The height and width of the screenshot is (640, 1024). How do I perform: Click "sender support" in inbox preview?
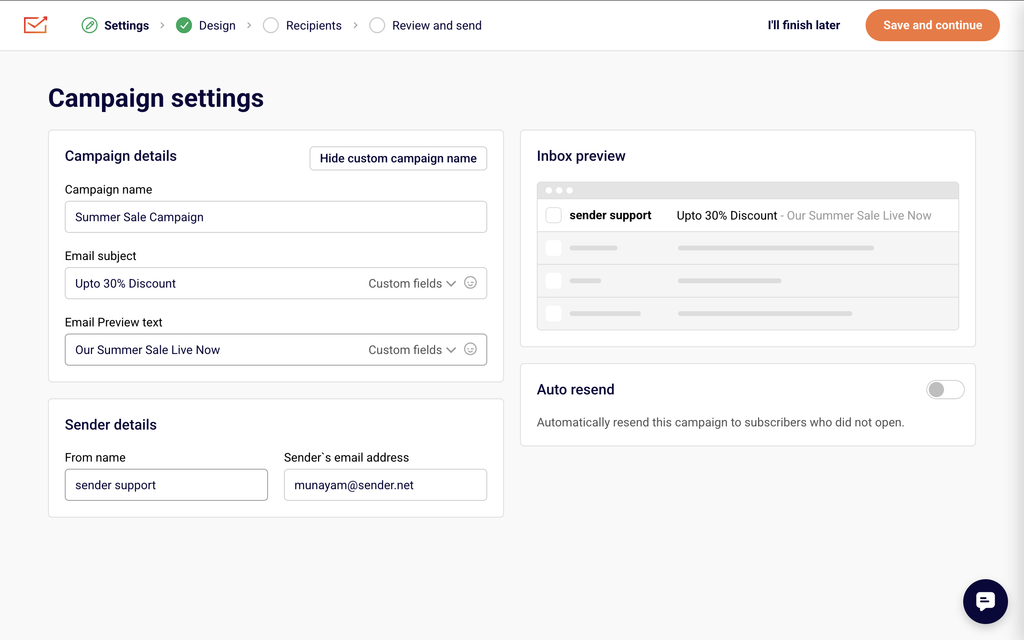pyautogui.click(x=610, y=216)
